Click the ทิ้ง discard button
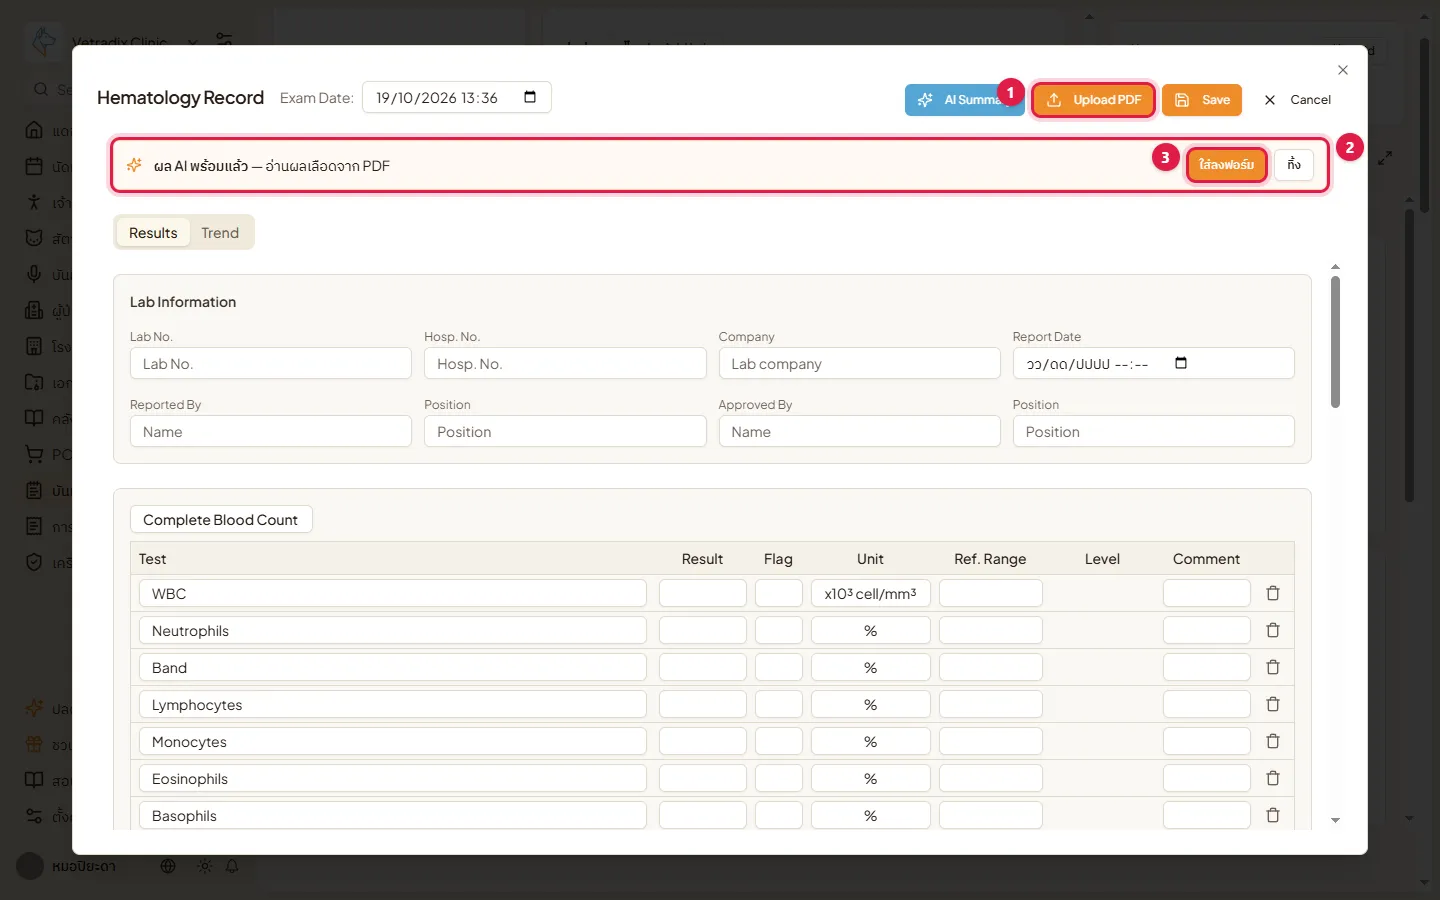The width and height of the screenshot is (1440, 900). pyautogui.click(x=1294, y=165)
